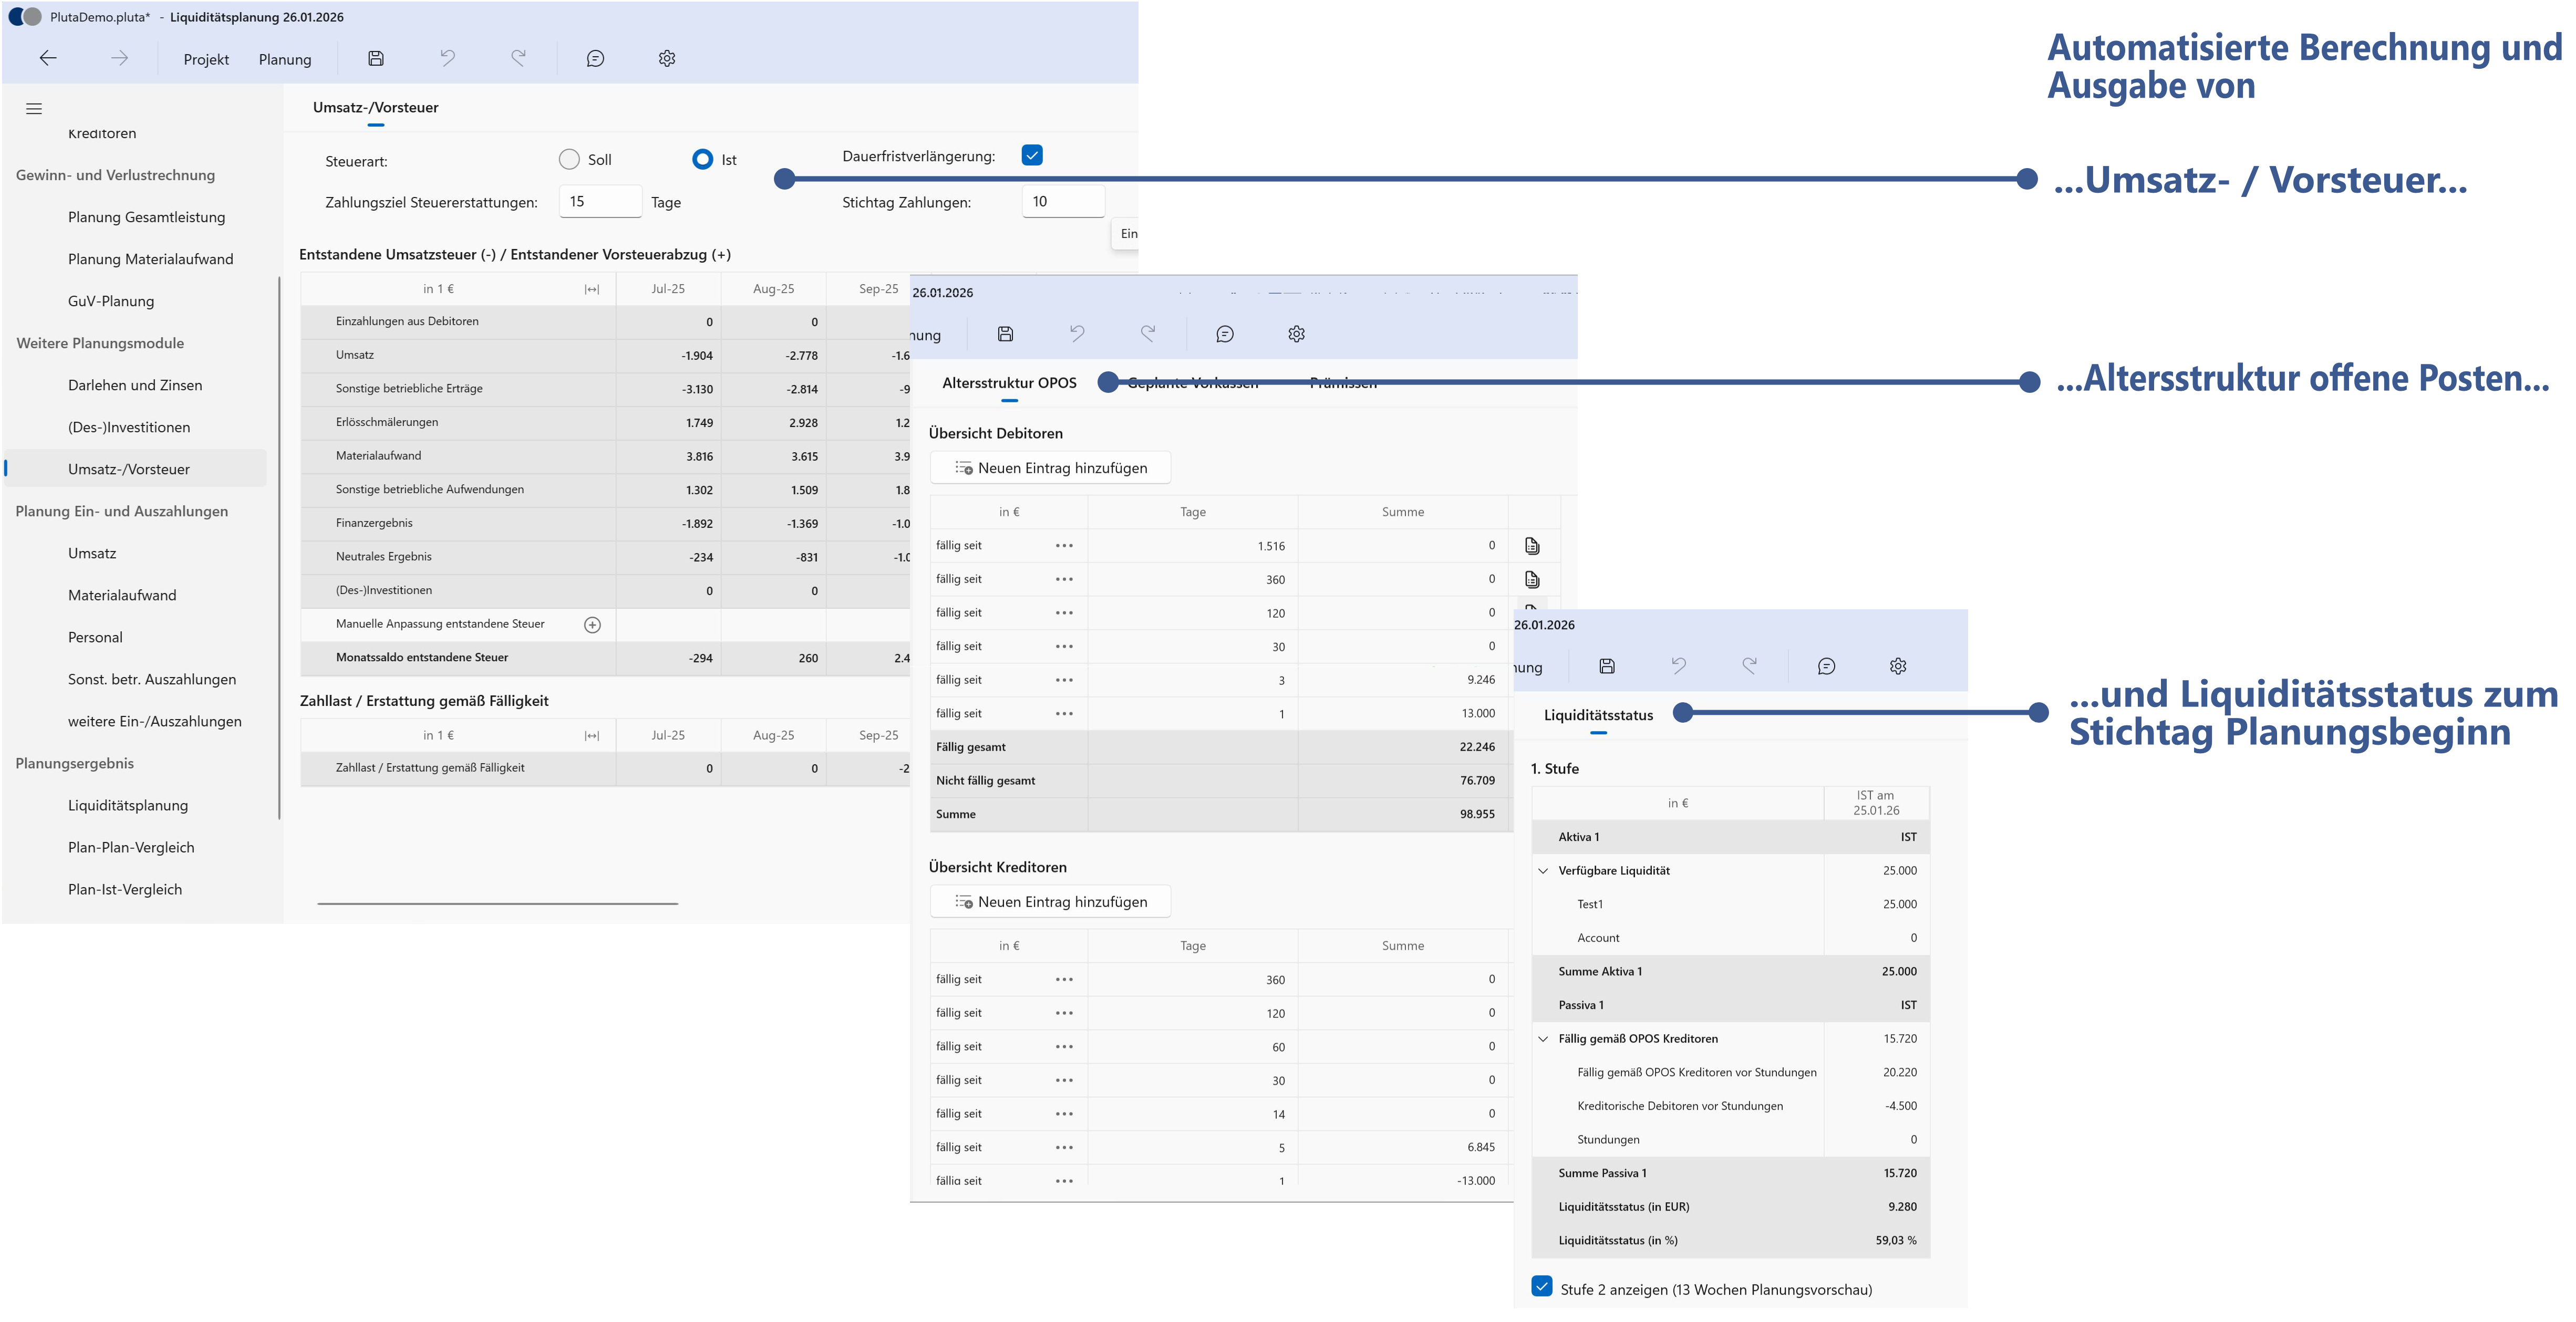Image resolution: width=2576 pixels, height=1322 pixels.
Task: Select the Soll radio button
Action: click(x=569, y=159)
